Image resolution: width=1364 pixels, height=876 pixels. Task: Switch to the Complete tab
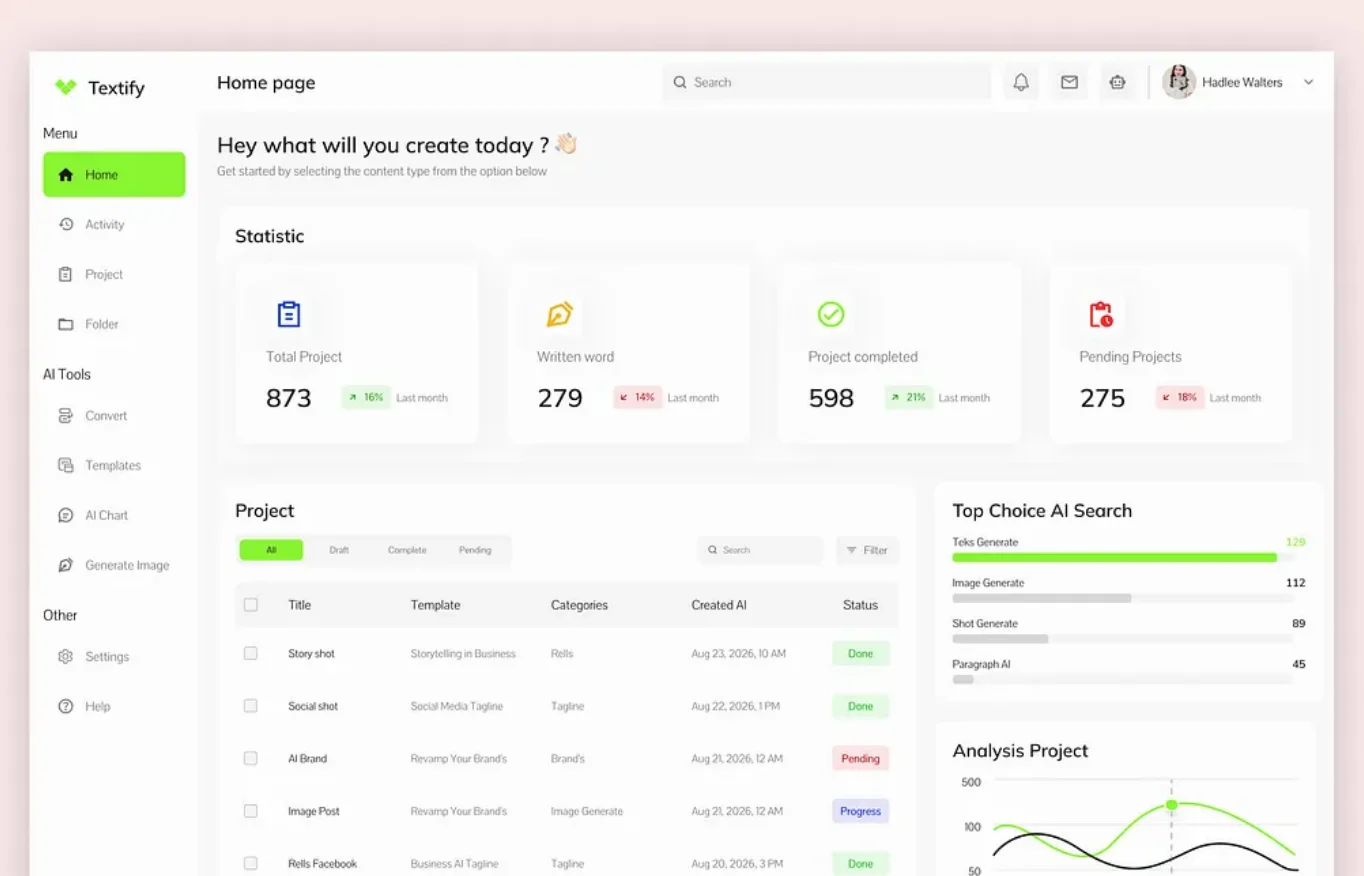point(407,550)
